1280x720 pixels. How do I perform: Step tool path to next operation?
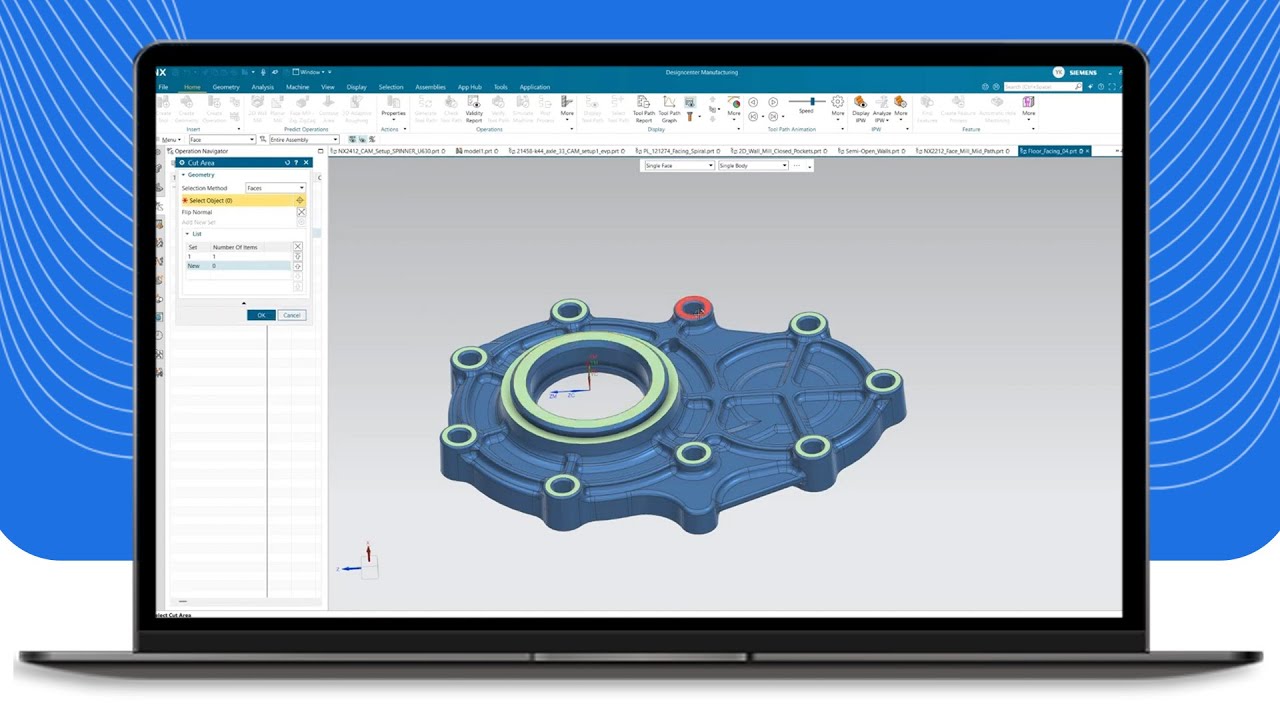tap(773, 116)
